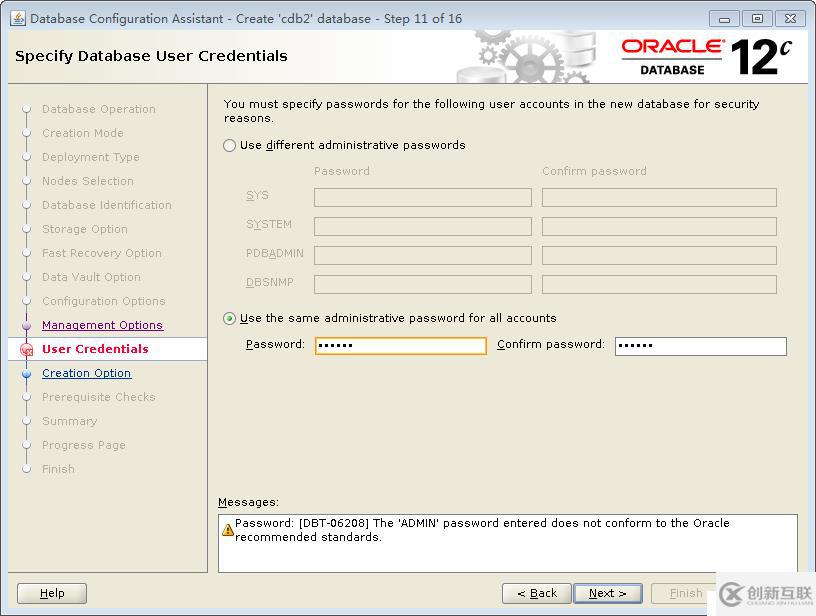Image resolution: width=816 pixels, height=616 pixels.
Task: Click the Management Options step bullet
Action: tap(27, 326)
